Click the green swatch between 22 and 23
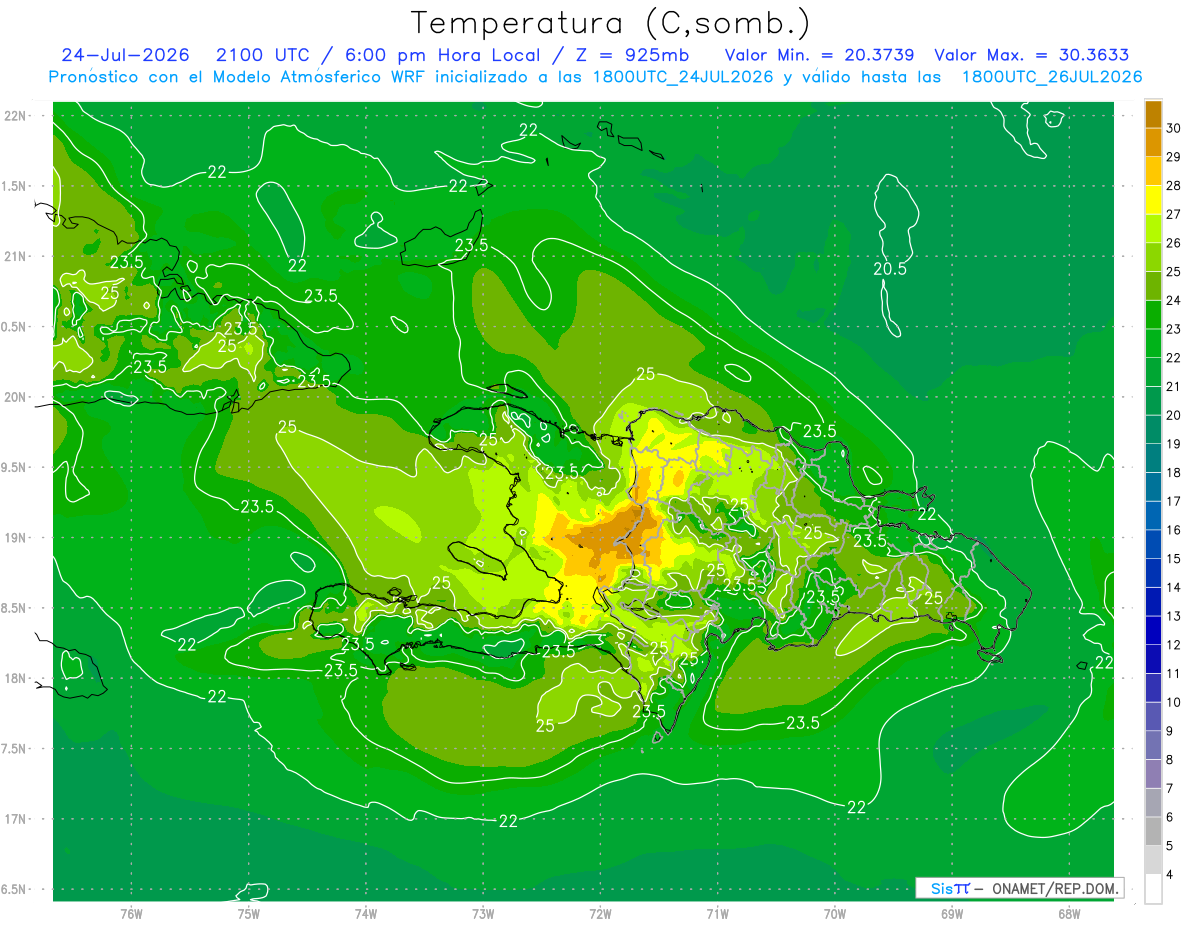This screenshot has height=927, width=1200. (1153, 344)
